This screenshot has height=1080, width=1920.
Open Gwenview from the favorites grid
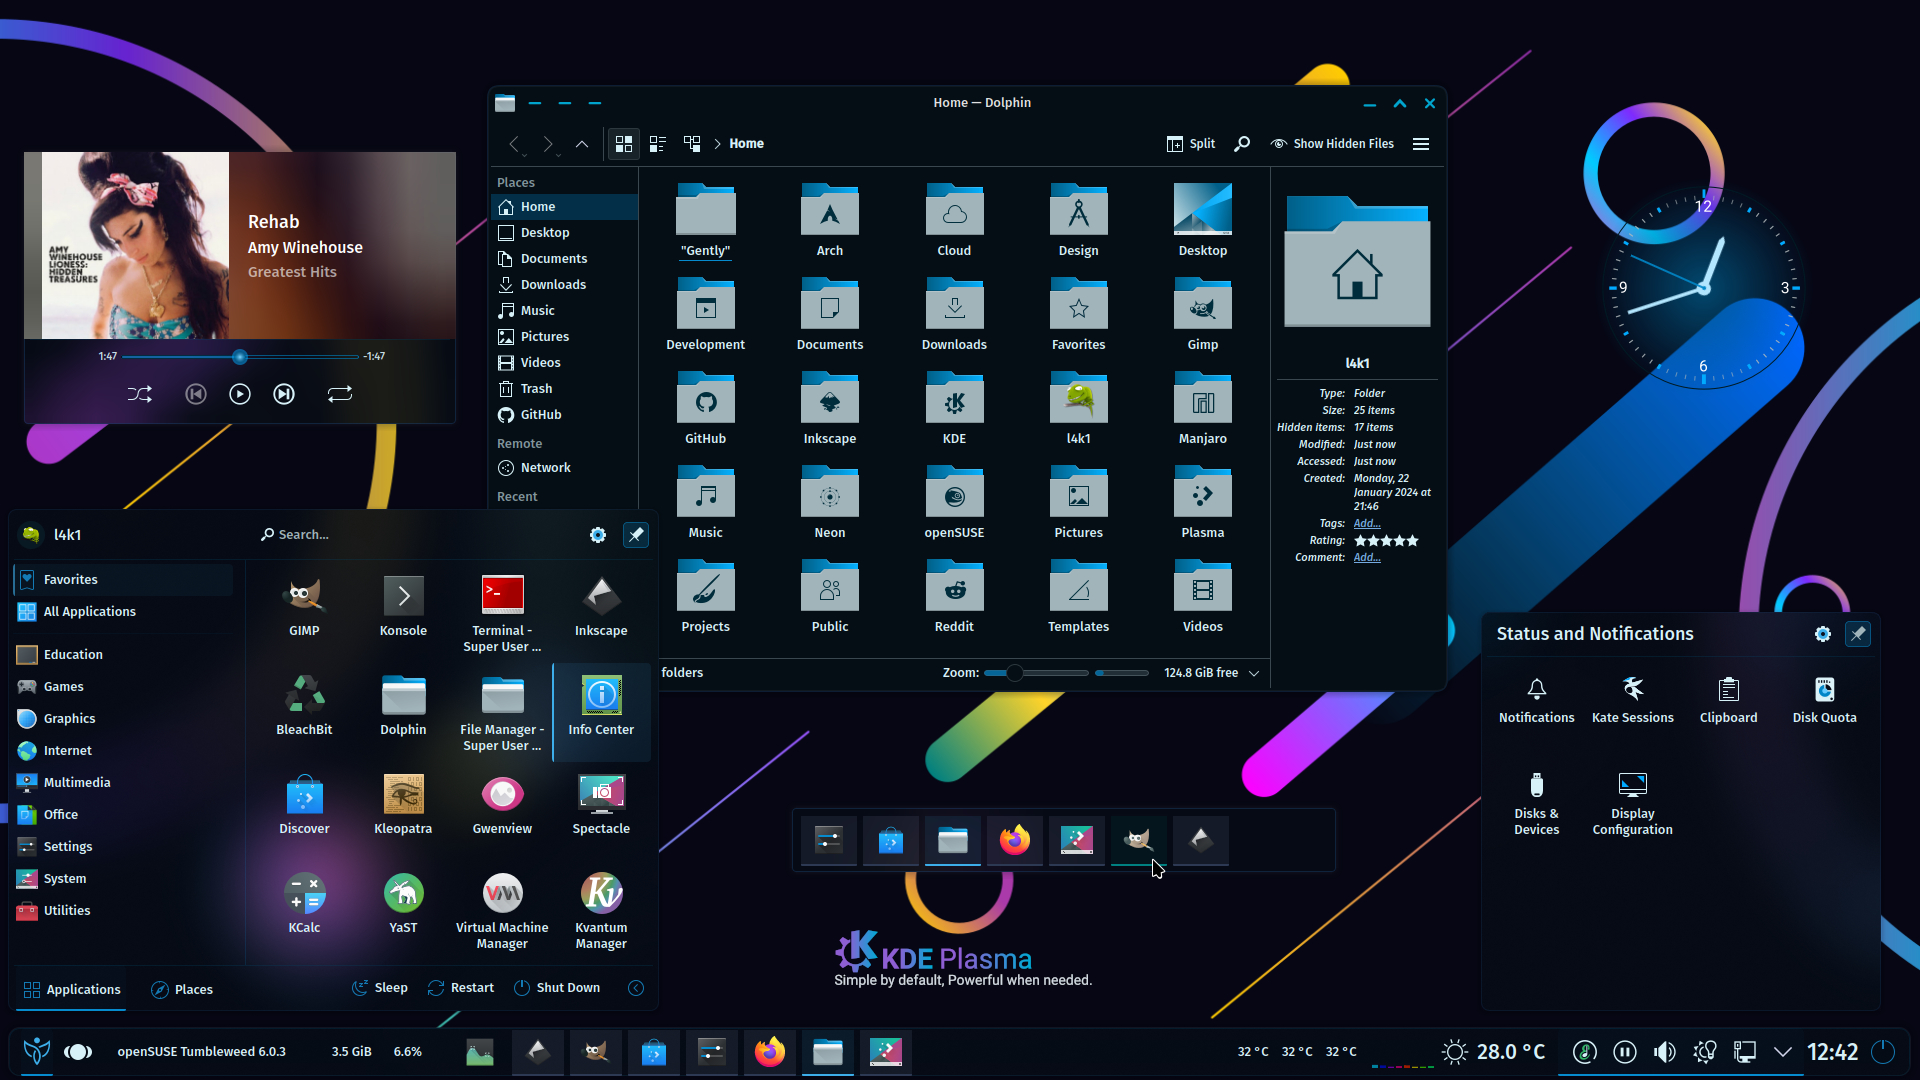coord(502,804)
